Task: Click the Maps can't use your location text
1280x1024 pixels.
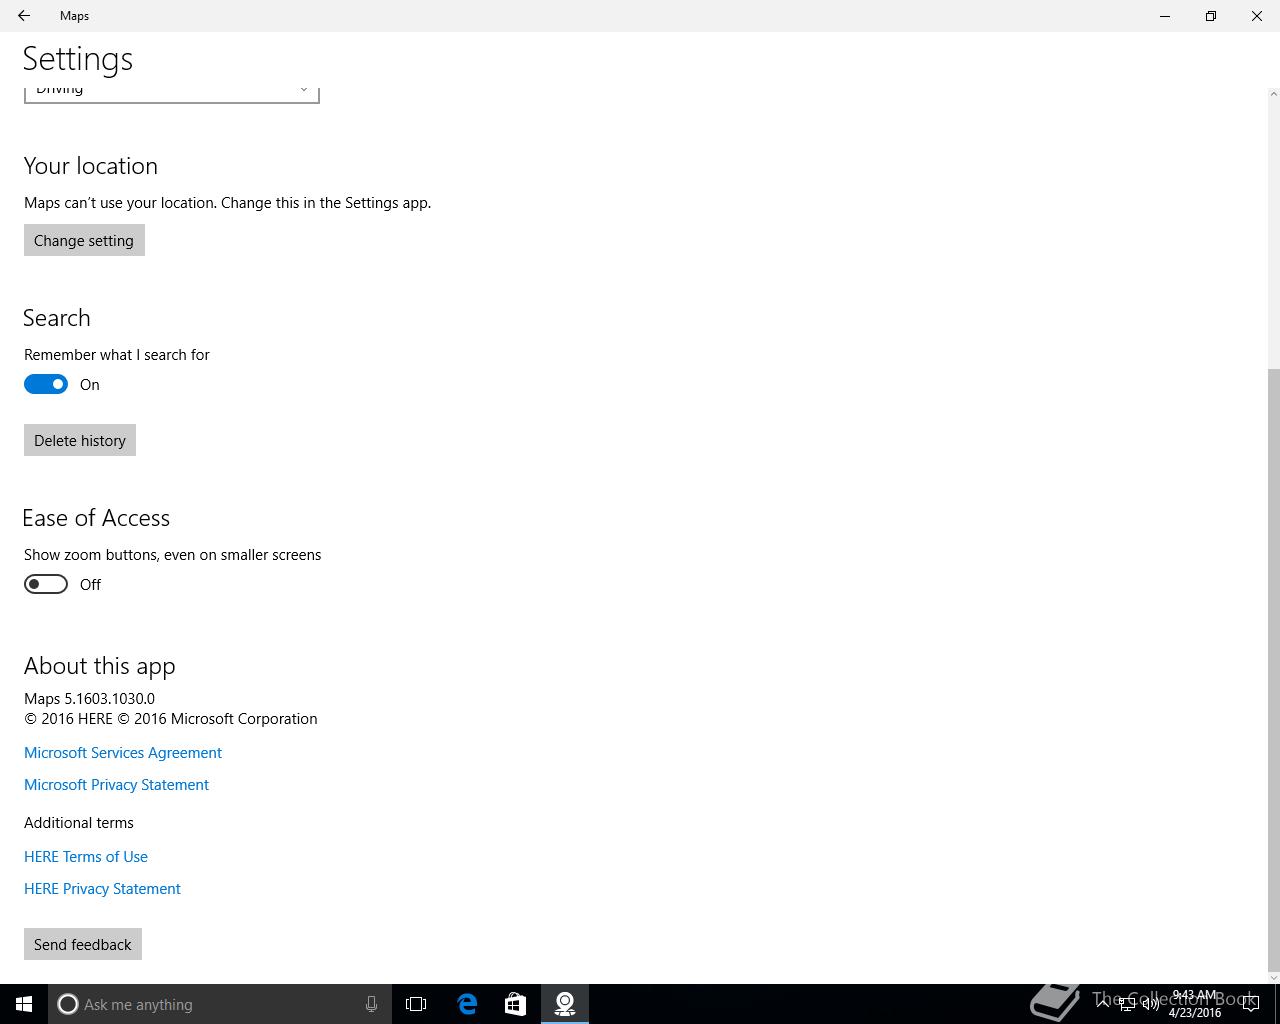Action: tap(228, 202)
